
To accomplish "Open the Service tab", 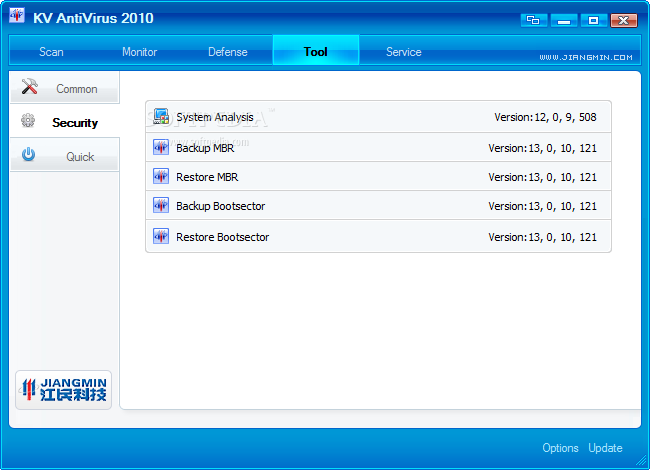I will pos(404,52).
